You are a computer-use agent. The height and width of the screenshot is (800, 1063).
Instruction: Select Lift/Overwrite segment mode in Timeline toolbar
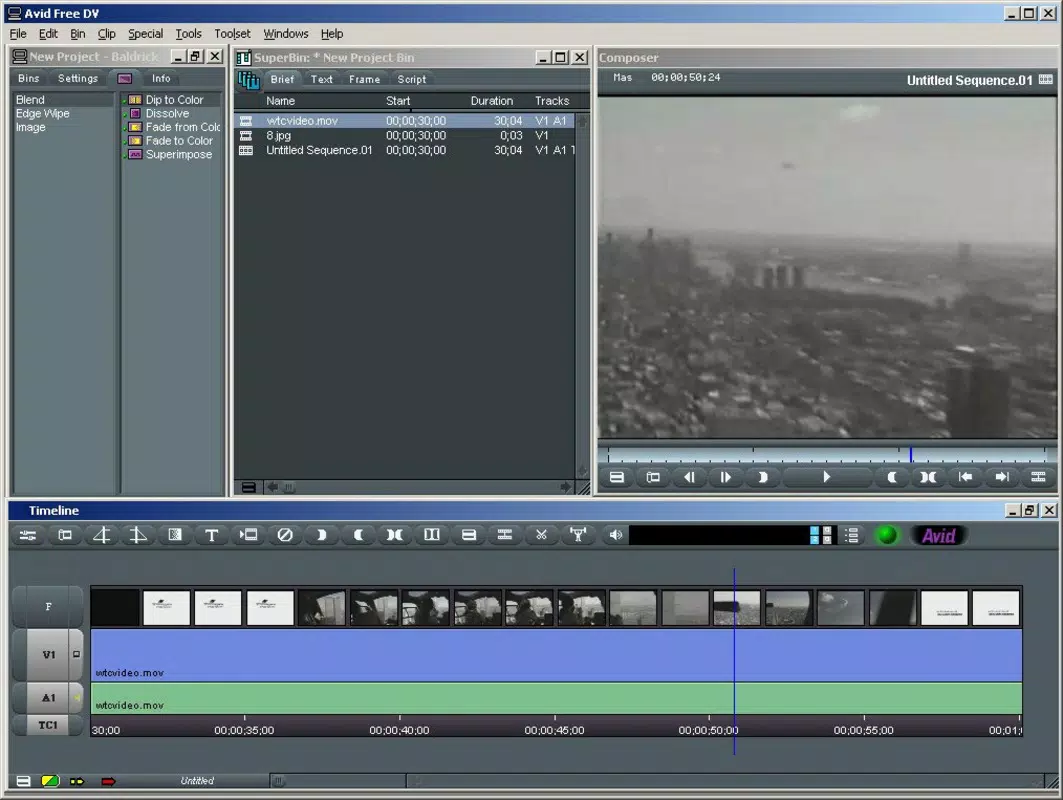click(138, 536)
